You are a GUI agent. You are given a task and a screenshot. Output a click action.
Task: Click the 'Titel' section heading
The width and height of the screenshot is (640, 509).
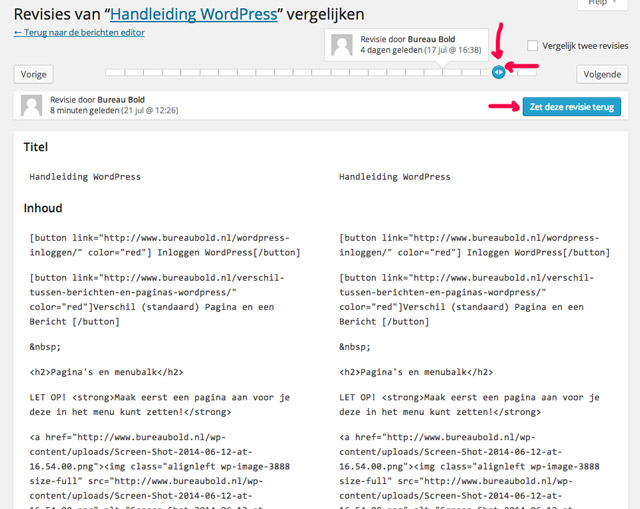[36, 147]
